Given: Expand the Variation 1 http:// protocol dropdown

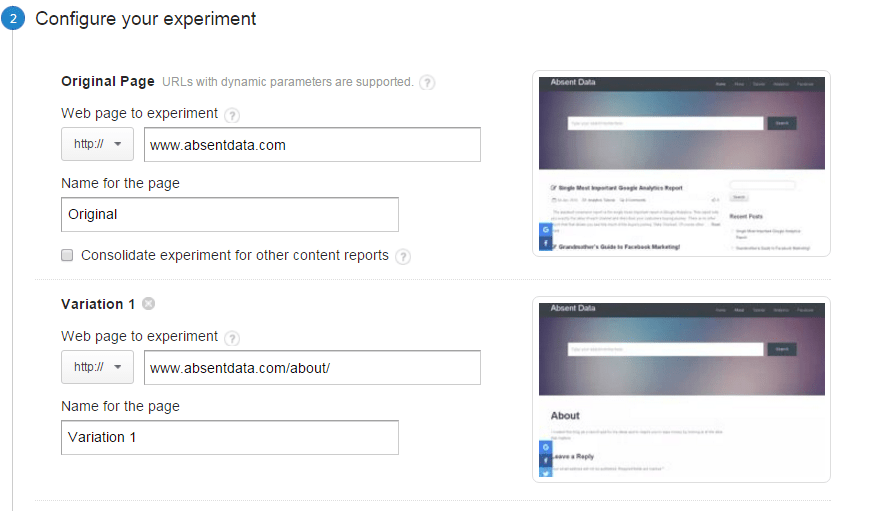Looking at the screenshot, I should click(x=97, y=367).
